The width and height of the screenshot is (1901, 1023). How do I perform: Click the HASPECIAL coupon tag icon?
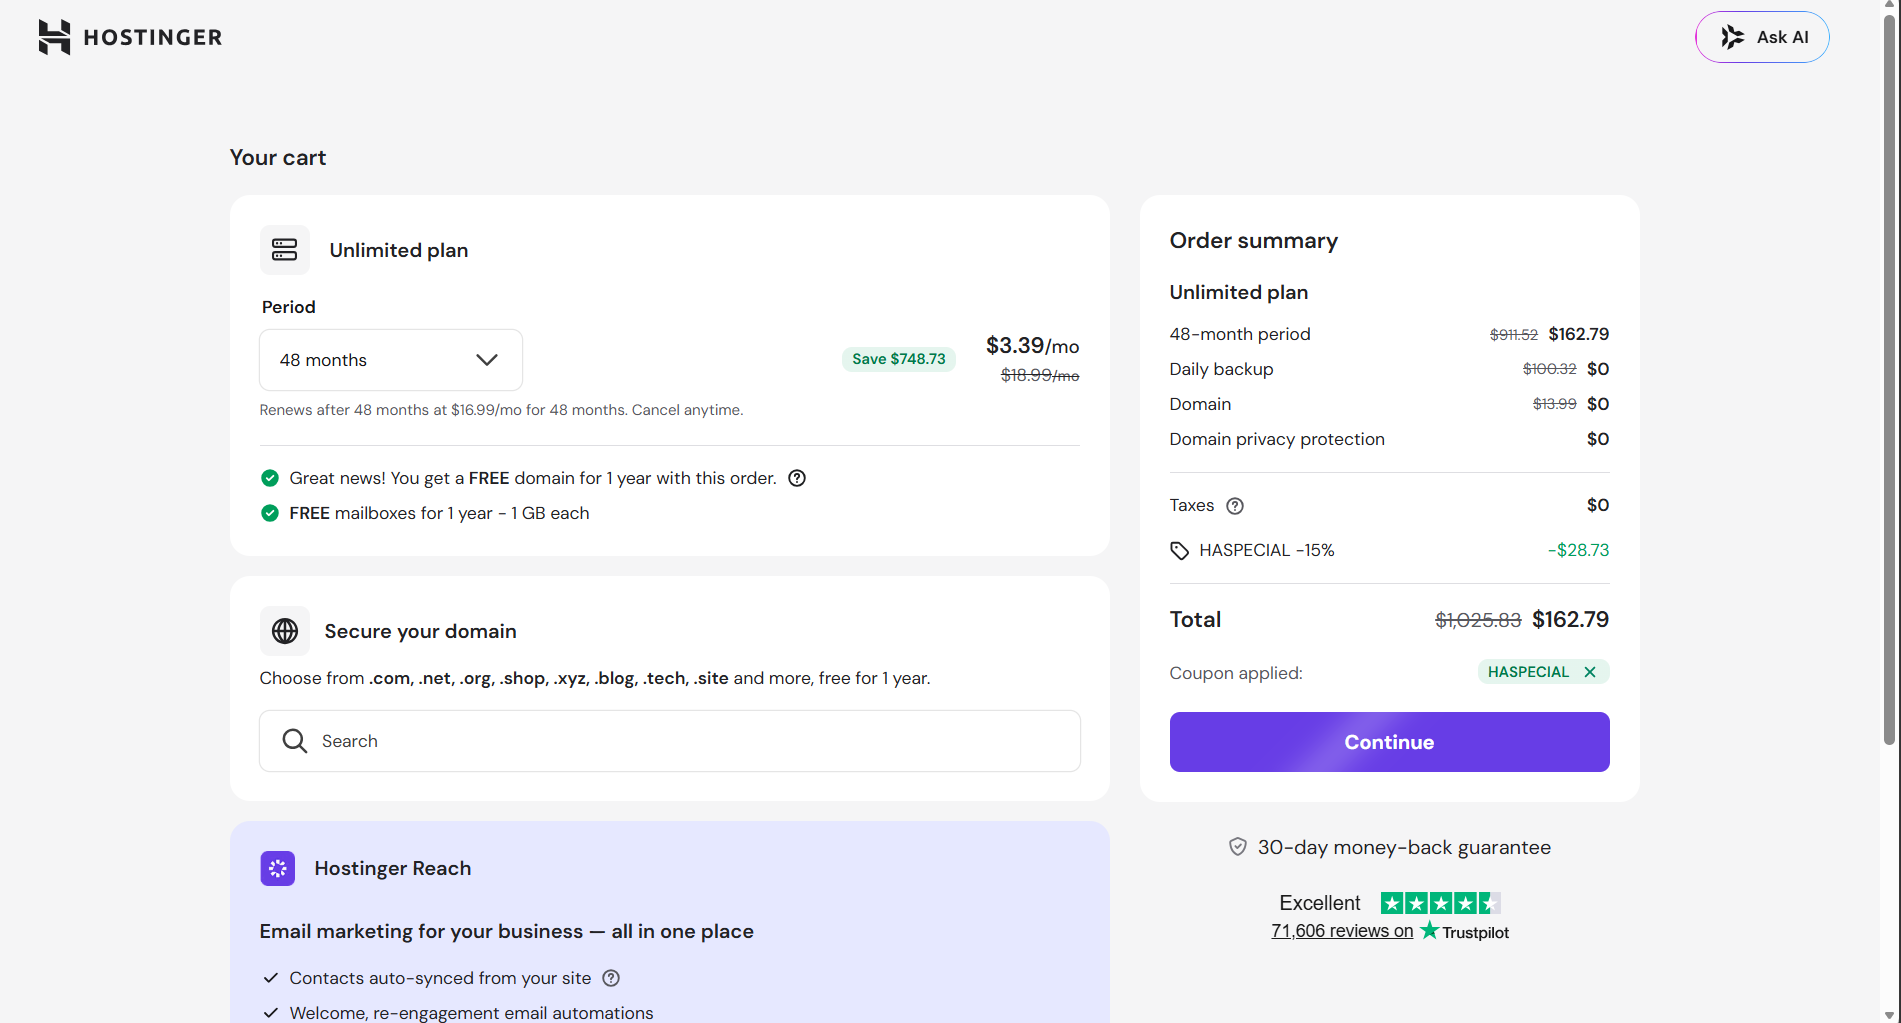(1180, 551)
